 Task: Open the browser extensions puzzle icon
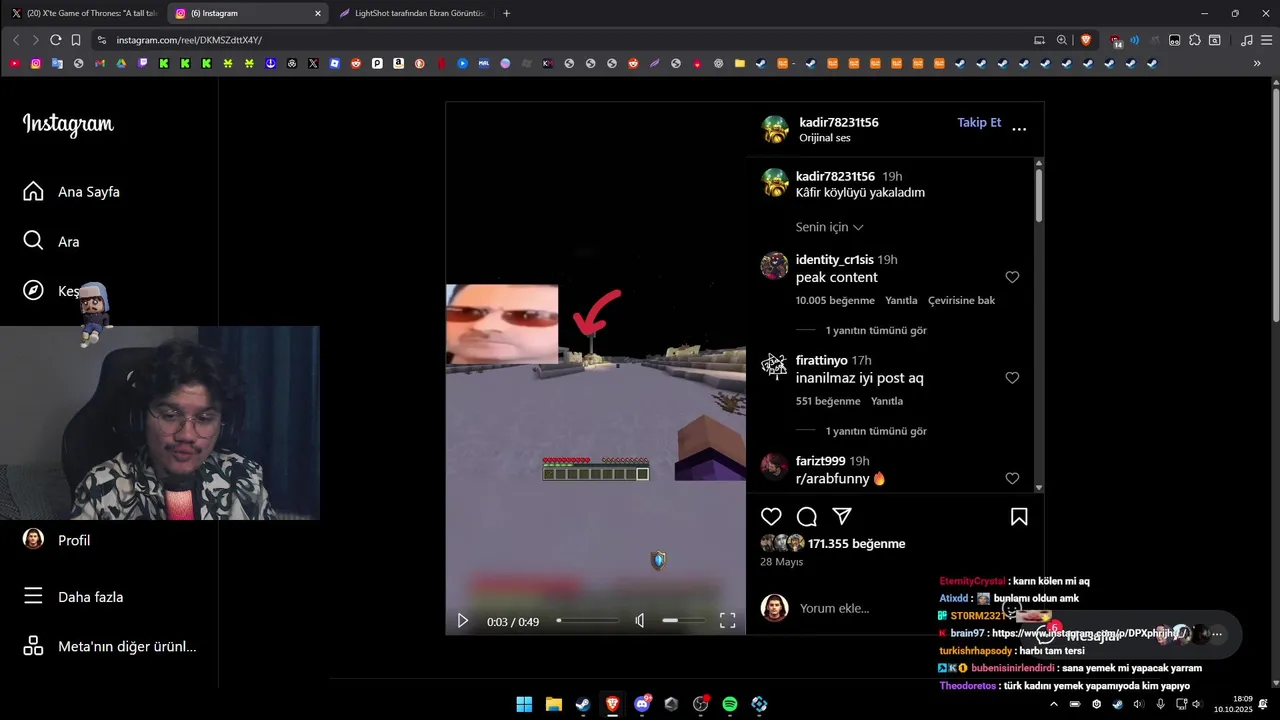[x=1194, y=40]
